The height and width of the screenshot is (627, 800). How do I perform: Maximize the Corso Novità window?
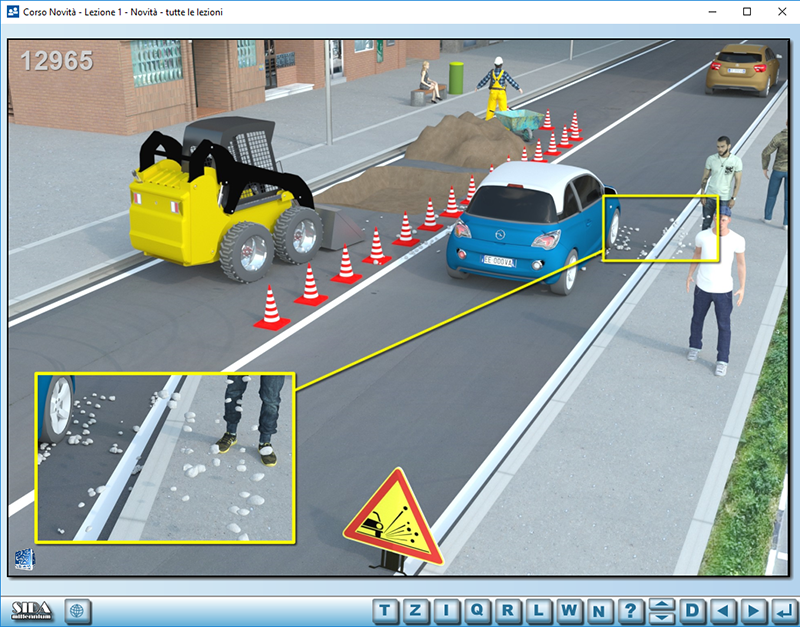coord(746,11)
